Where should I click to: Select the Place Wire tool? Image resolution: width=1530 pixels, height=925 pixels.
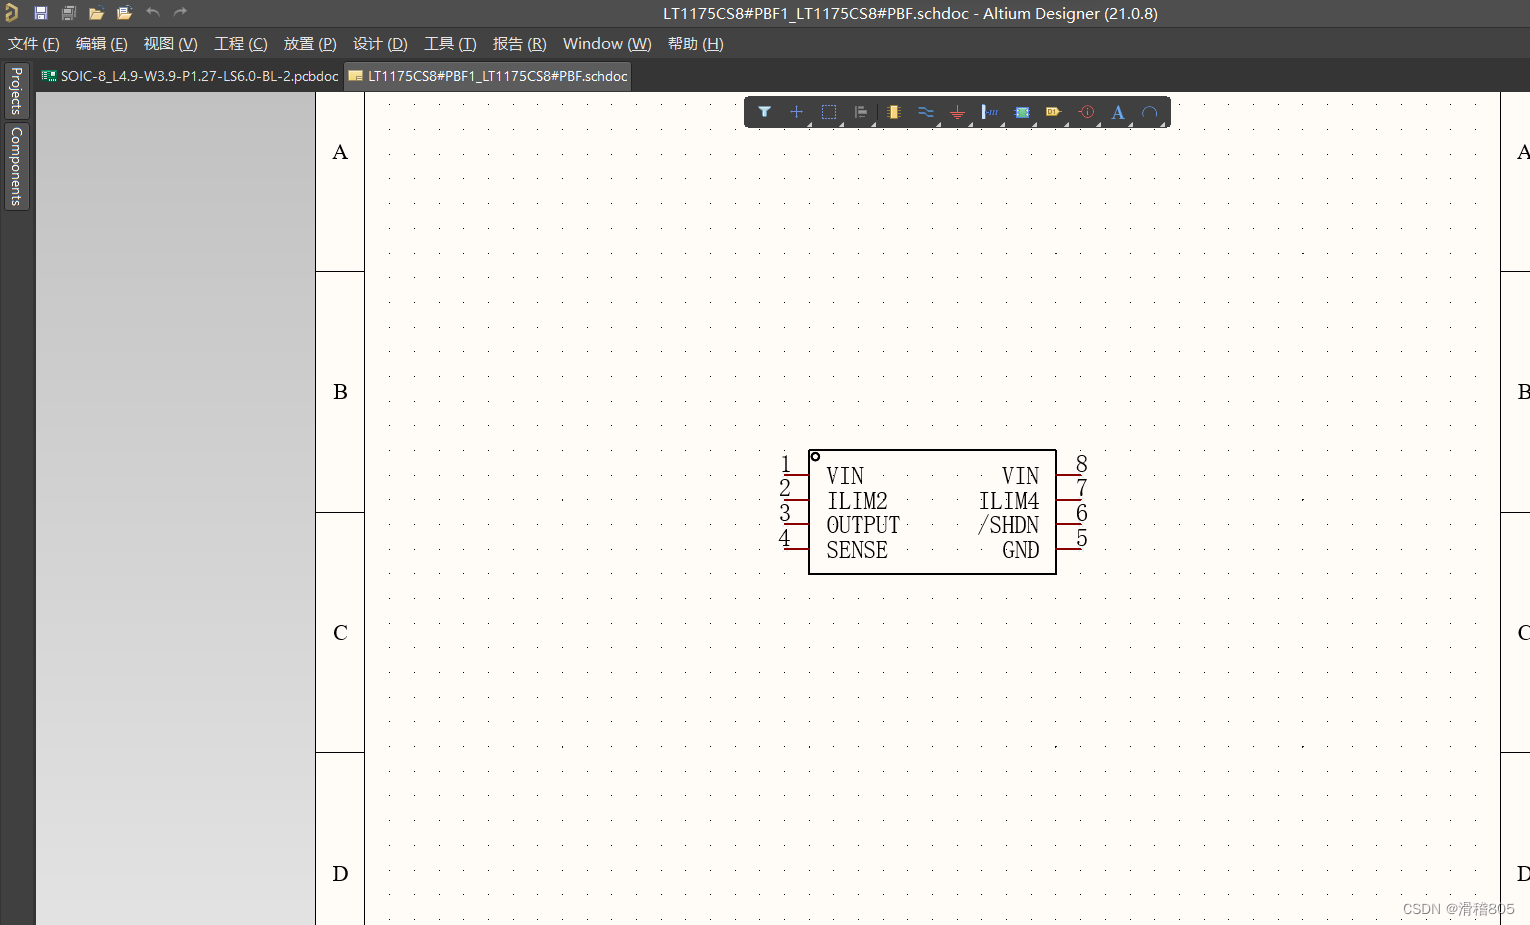click(926, 112)
